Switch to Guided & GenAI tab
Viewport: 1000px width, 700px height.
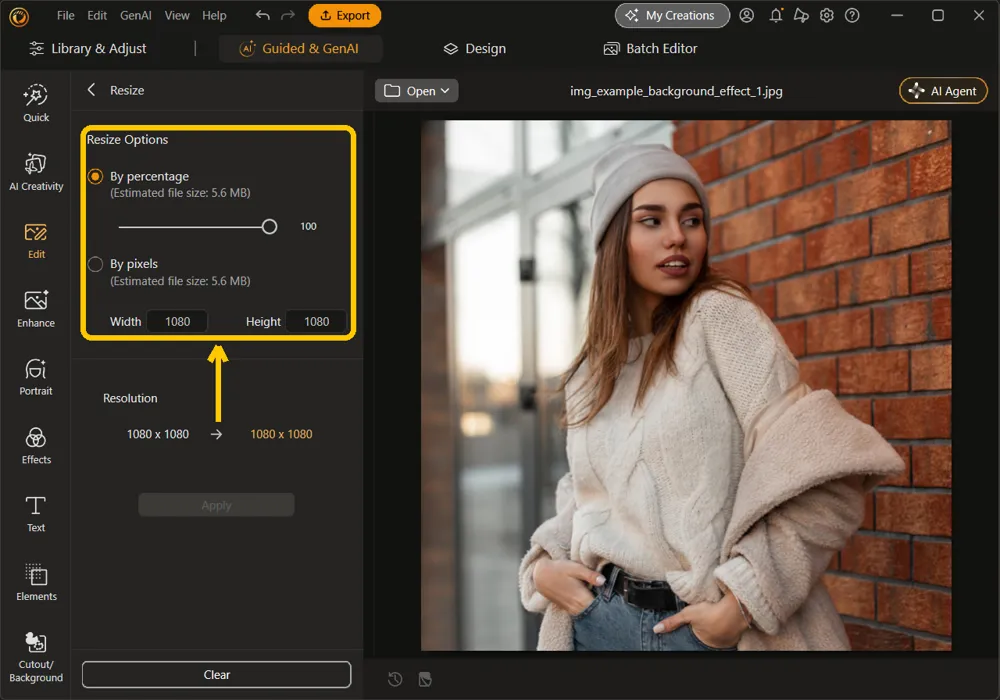click(300, 48)
